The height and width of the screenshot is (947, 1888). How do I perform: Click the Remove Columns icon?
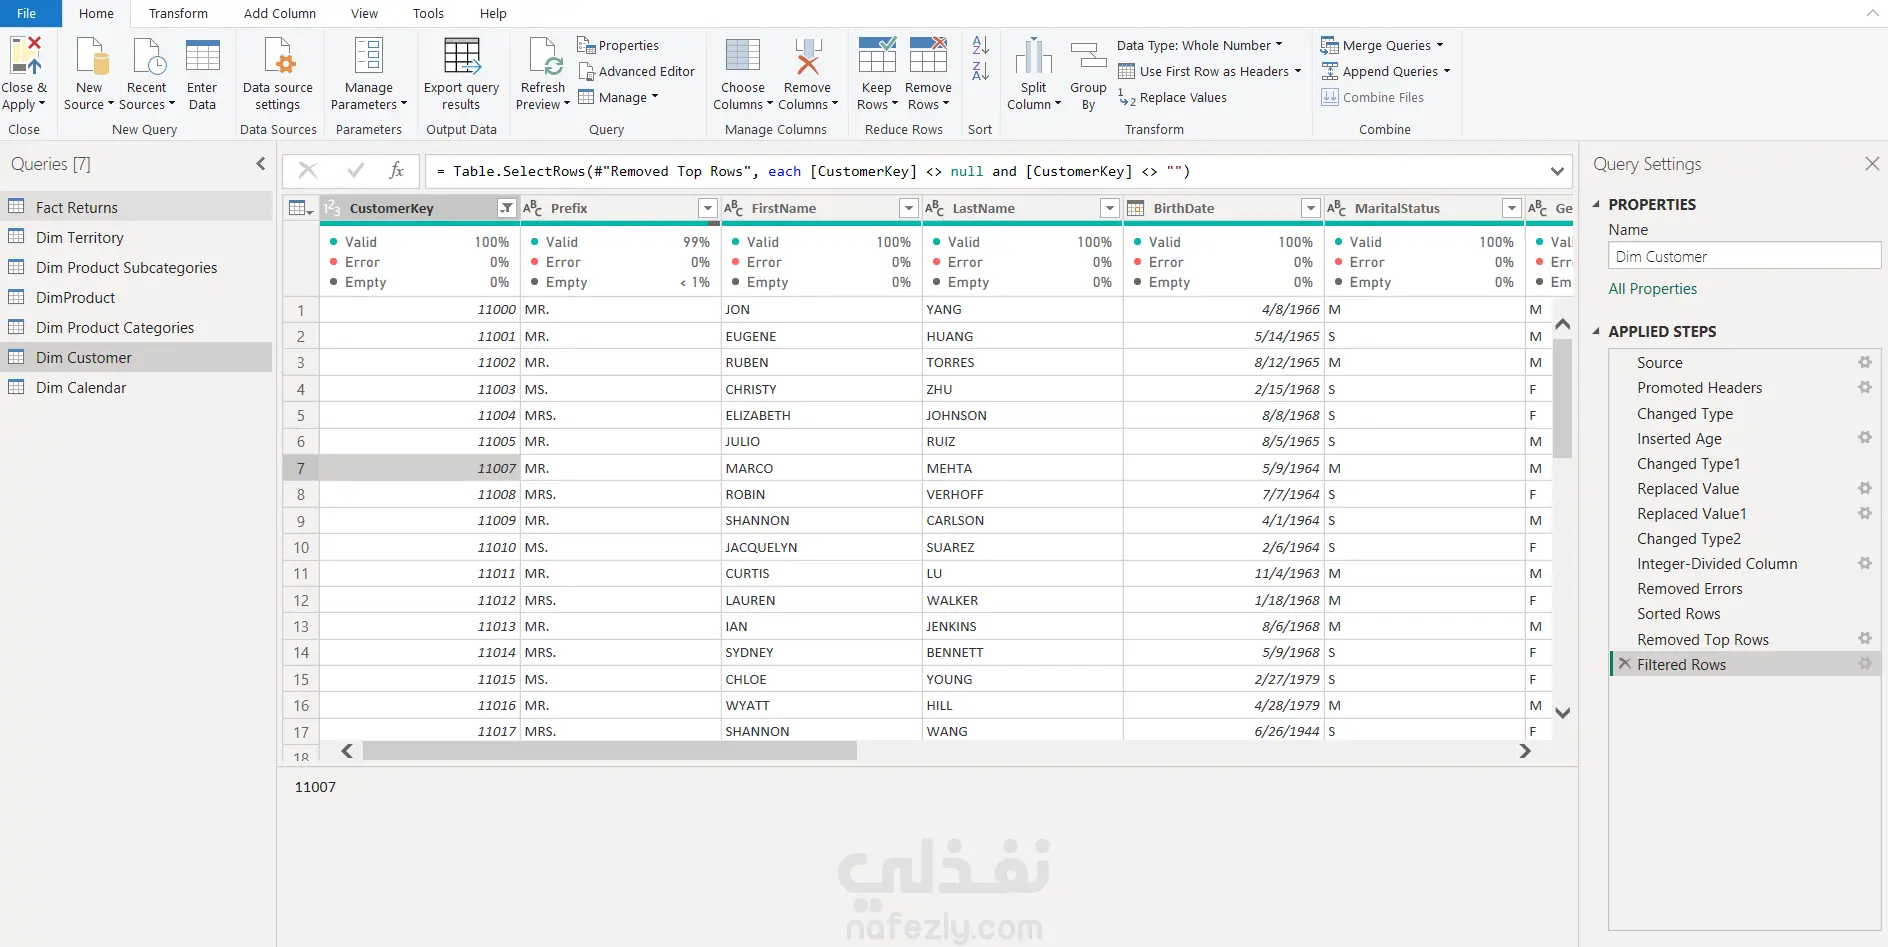tap(808, 56)
